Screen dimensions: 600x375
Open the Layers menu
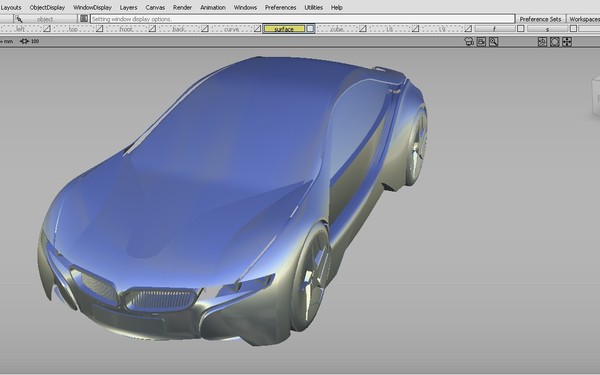tap(128, 7)
